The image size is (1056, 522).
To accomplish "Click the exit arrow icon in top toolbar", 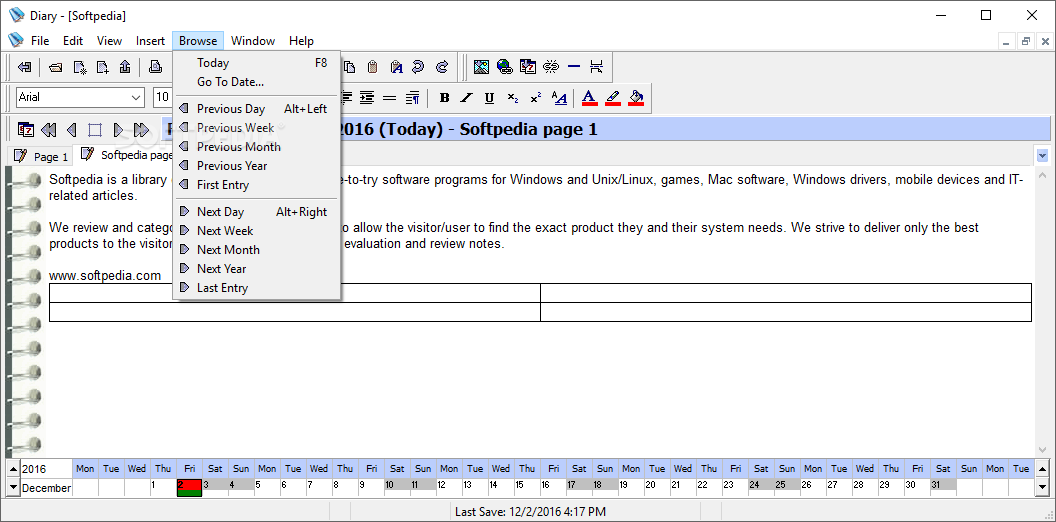I will [25, 67].
